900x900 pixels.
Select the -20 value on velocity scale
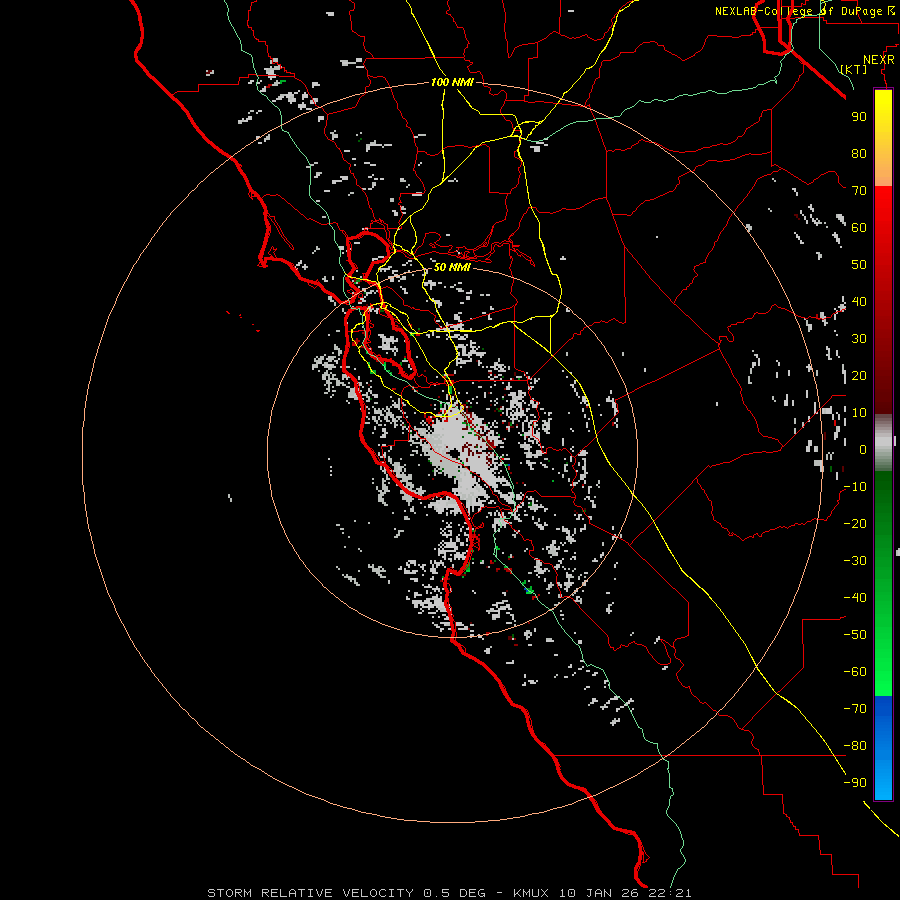tap(855, 524)
